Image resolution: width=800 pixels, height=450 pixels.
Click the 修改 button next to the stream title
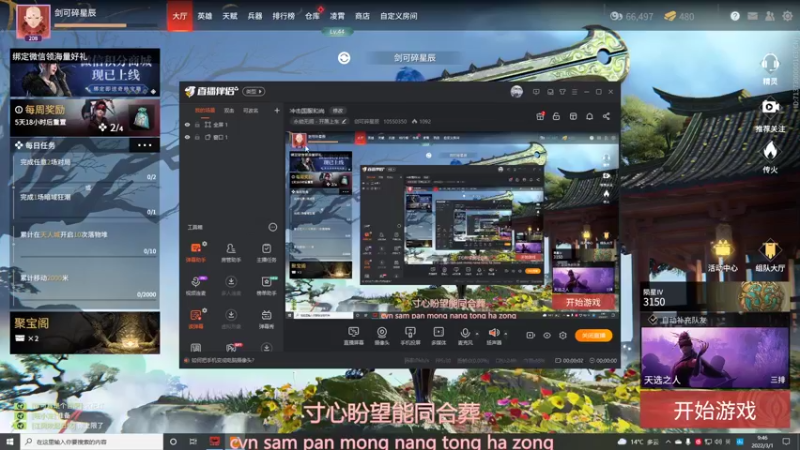338,111
